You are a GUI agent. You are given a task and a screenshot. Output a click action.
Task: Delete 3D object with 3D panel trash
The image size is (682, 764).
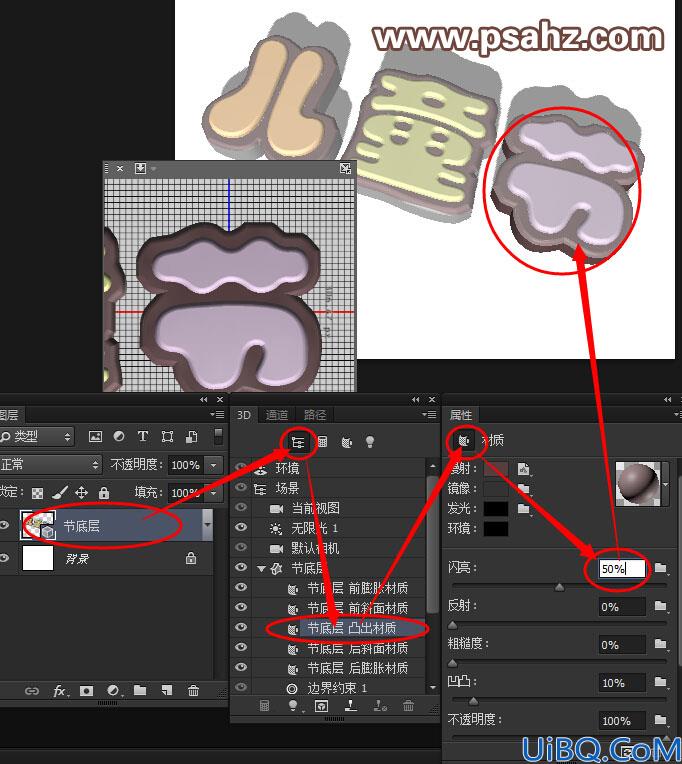click(408, 706)
